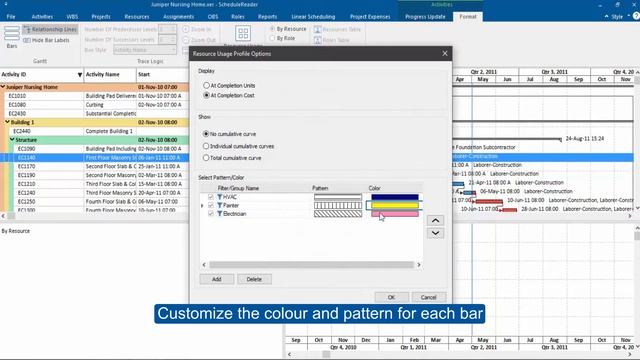This screenshot has height=360, width=640.
Task: Click the Zoom In icon in Trace Logic
Action: [x=186, y=29]
